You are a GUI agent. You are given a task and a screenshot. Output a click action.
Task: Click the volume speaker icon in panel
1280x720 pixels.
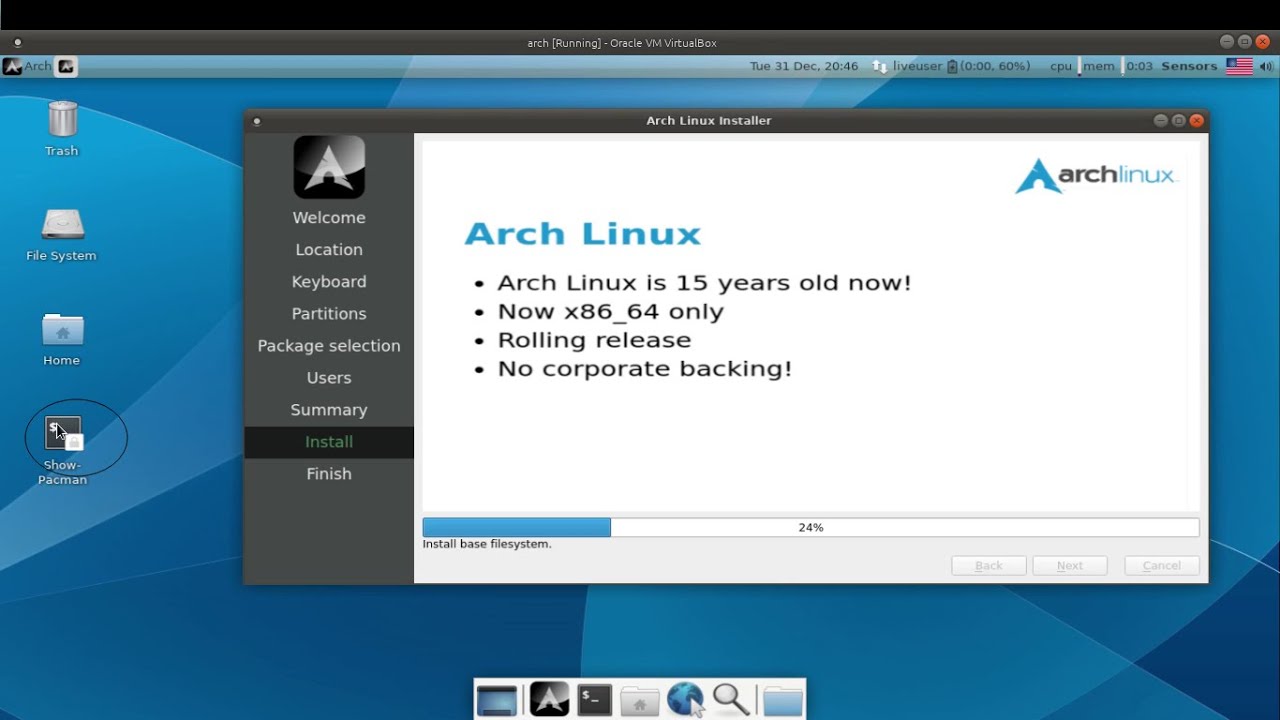tap(1268, 66)
